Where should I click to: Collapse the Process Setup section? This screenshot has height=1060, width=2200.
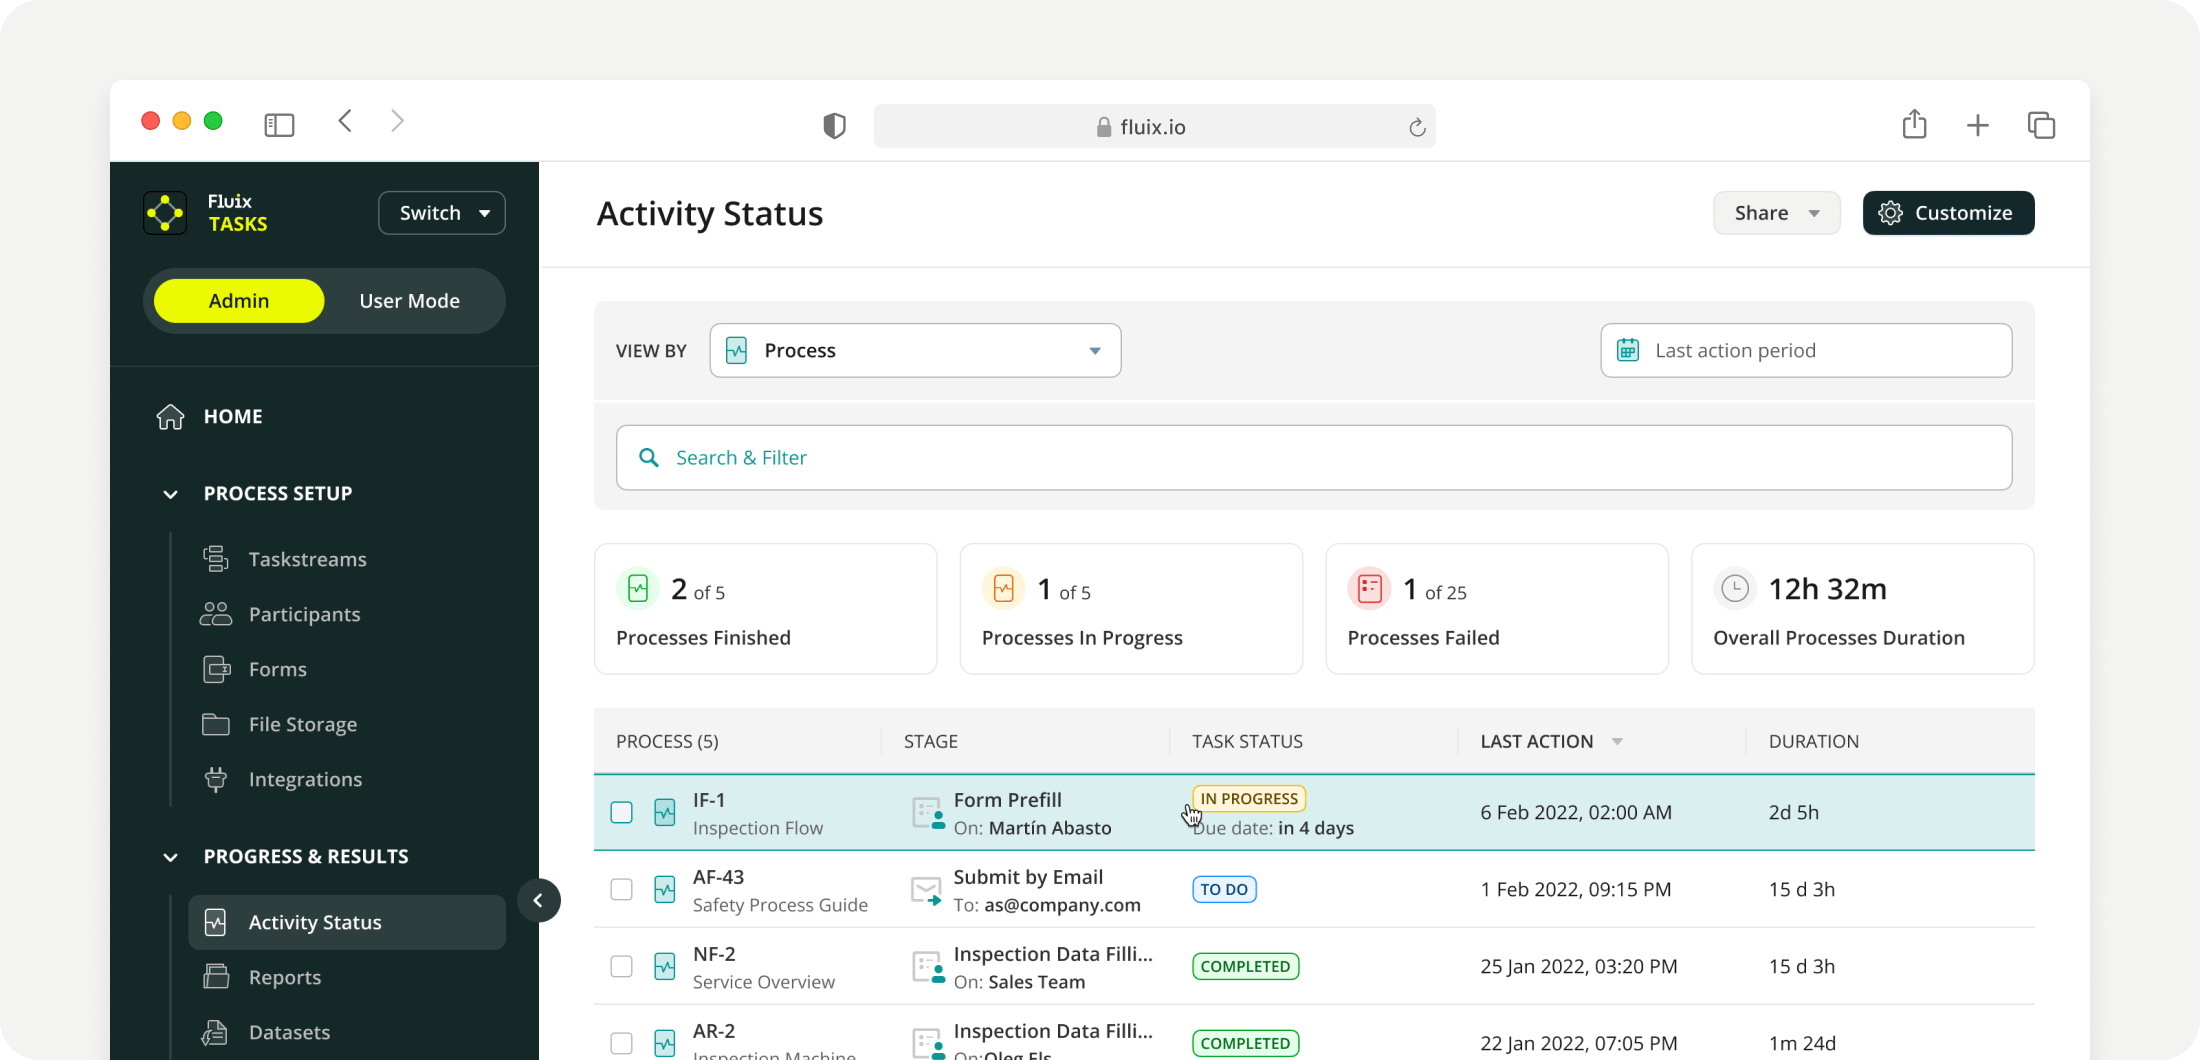pyautogui.click(x=171, y=494)
